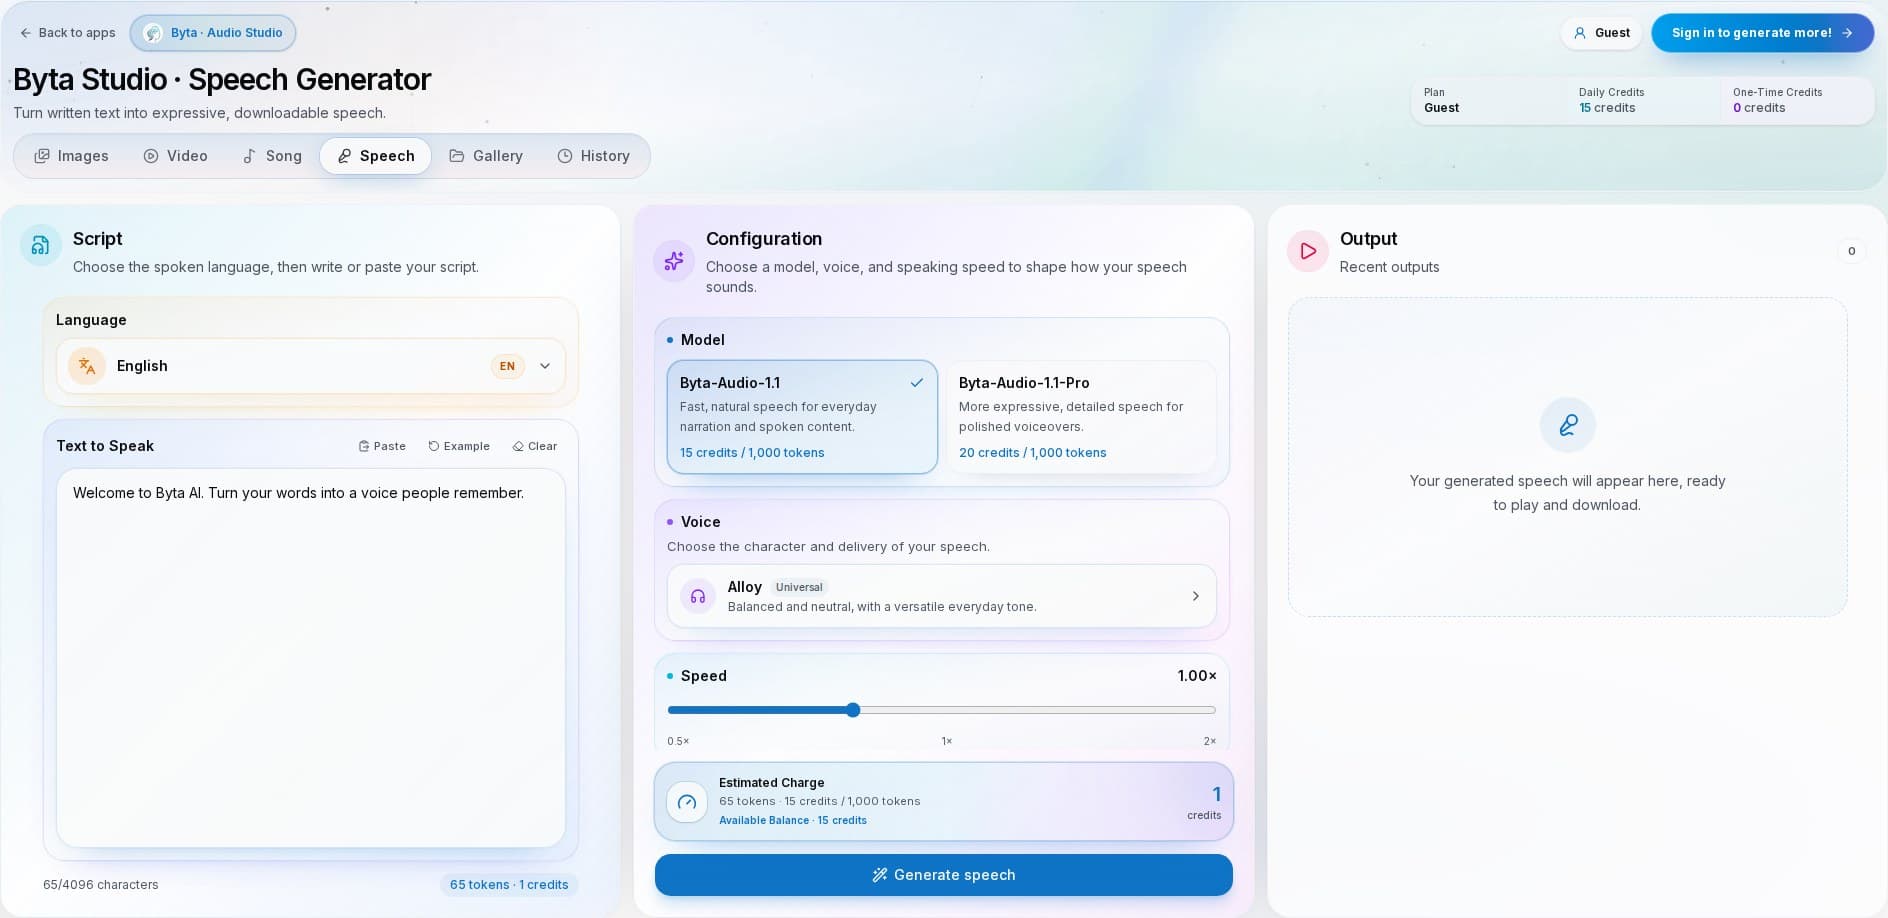
Task: Click the translate icon beside English
Action: point(87,366)
